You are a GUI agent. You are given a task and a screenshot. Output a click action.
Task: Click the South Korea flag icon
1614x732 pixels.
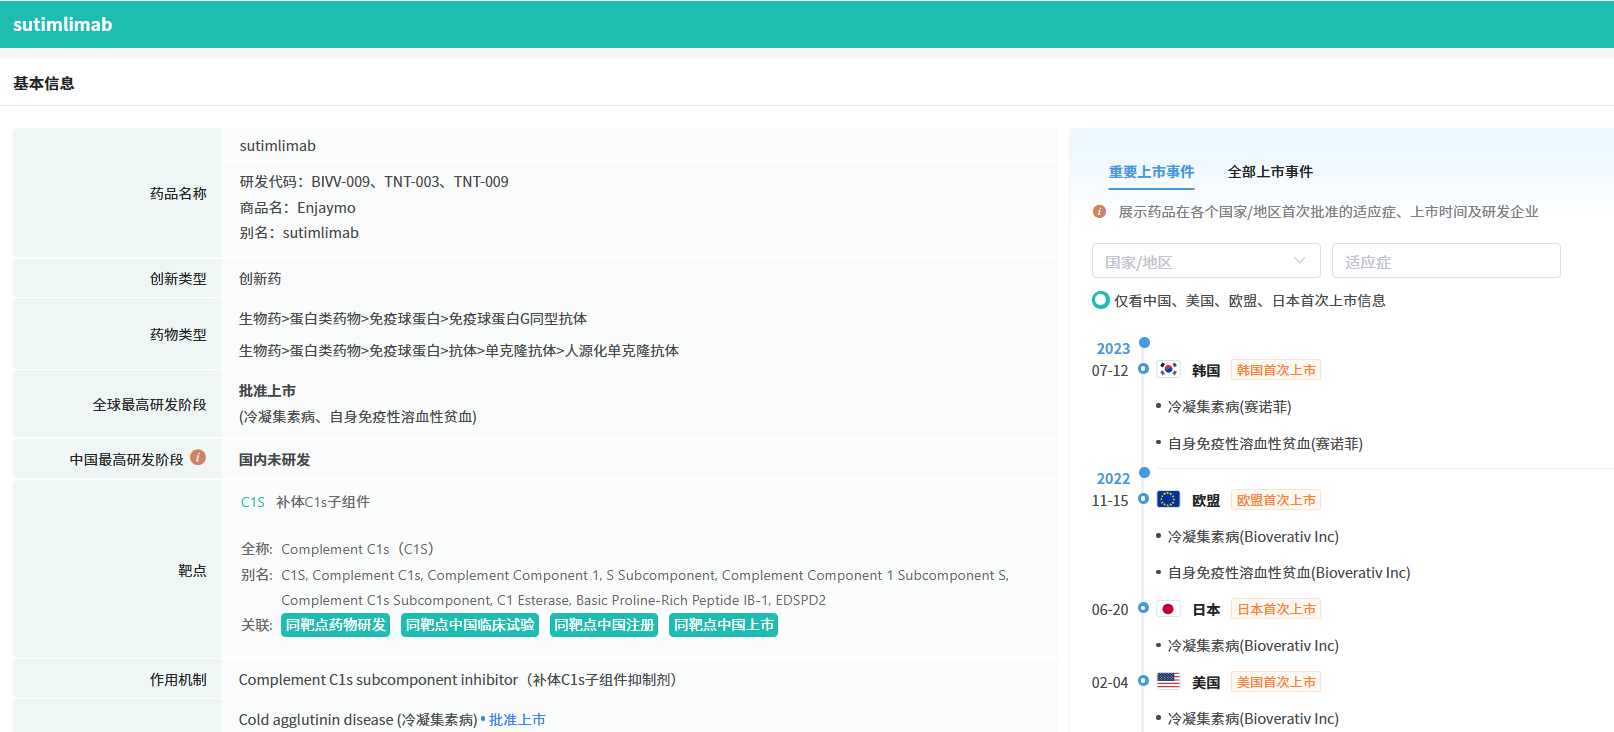[x=1168, y=369]
